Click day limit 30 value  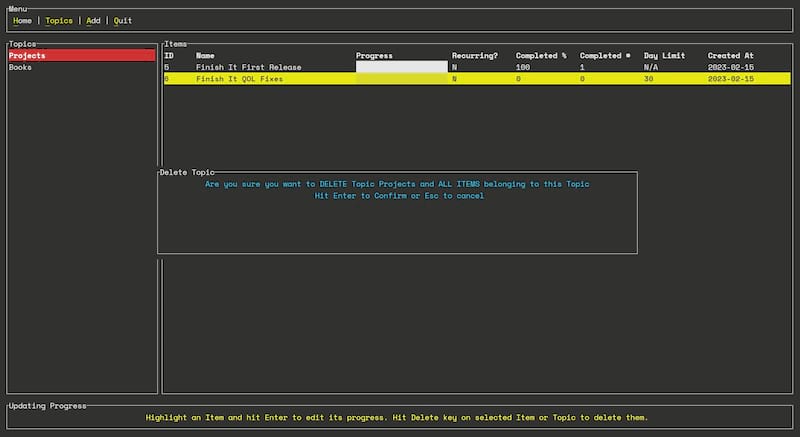648,79
